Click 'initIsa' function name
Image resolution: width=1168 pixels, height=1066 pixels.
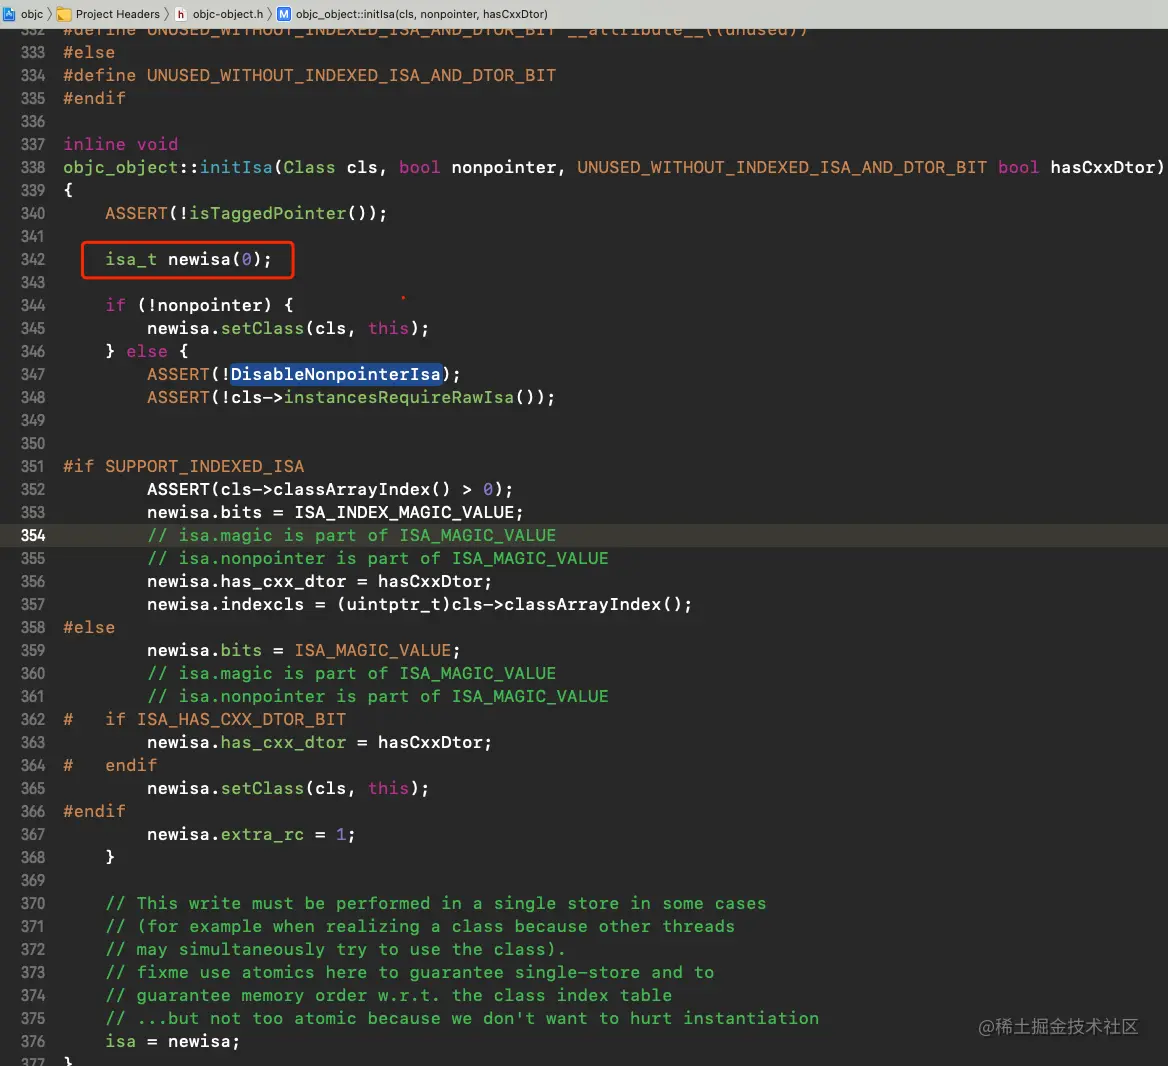[236, 168]
